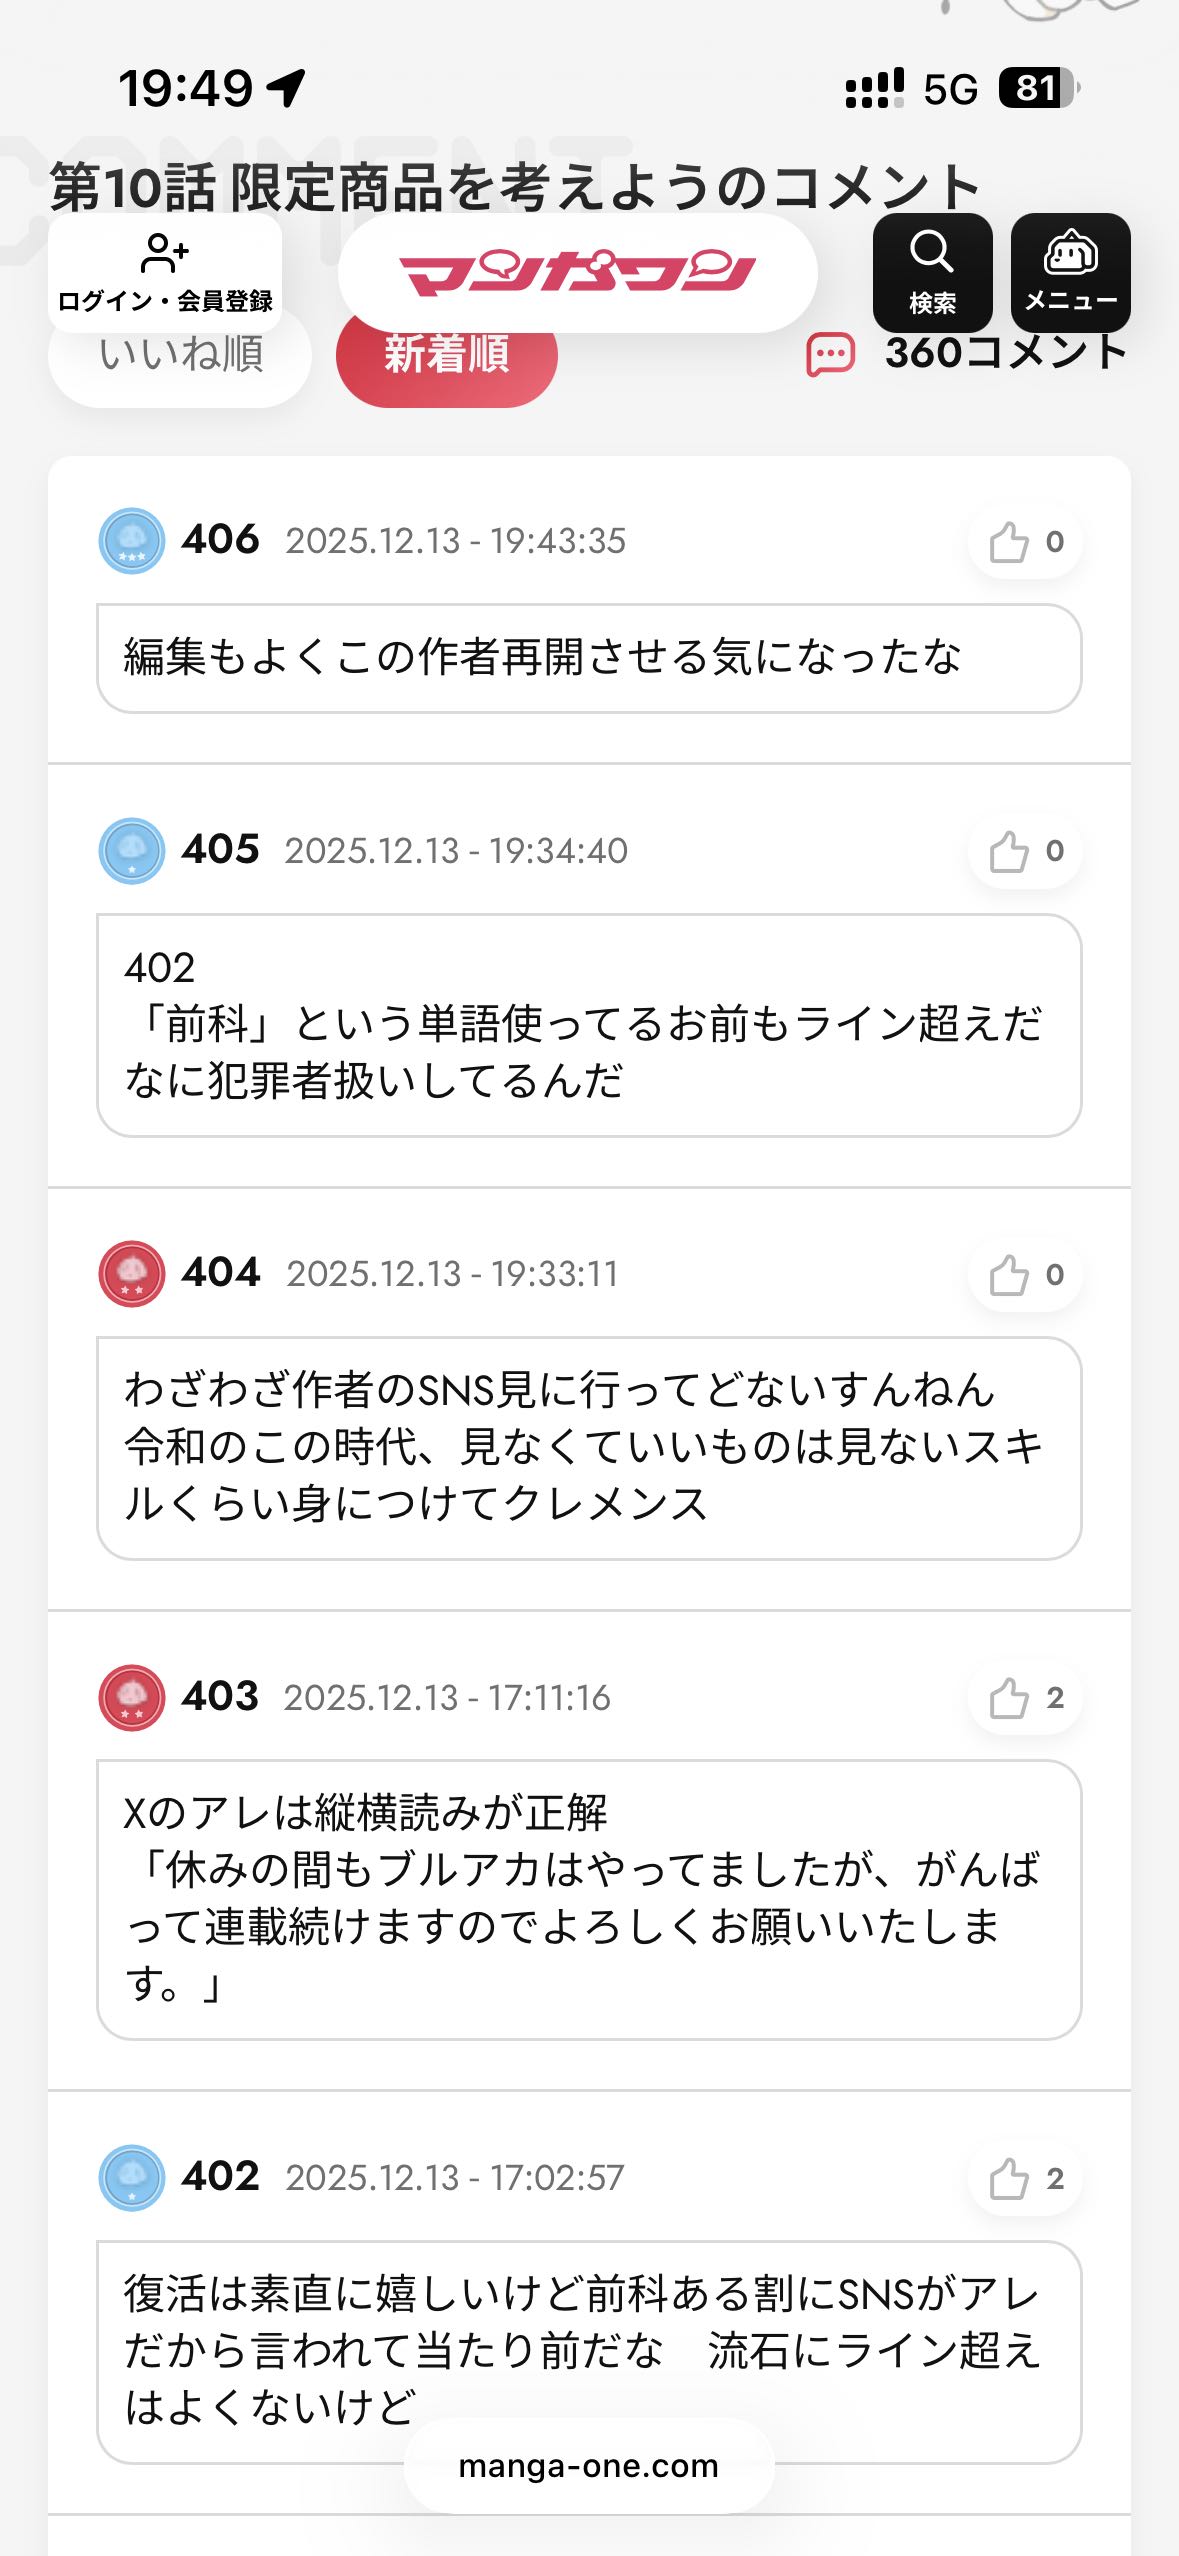
Task: Click the 360コメント speech bubble icon
Action: [830, 355]
